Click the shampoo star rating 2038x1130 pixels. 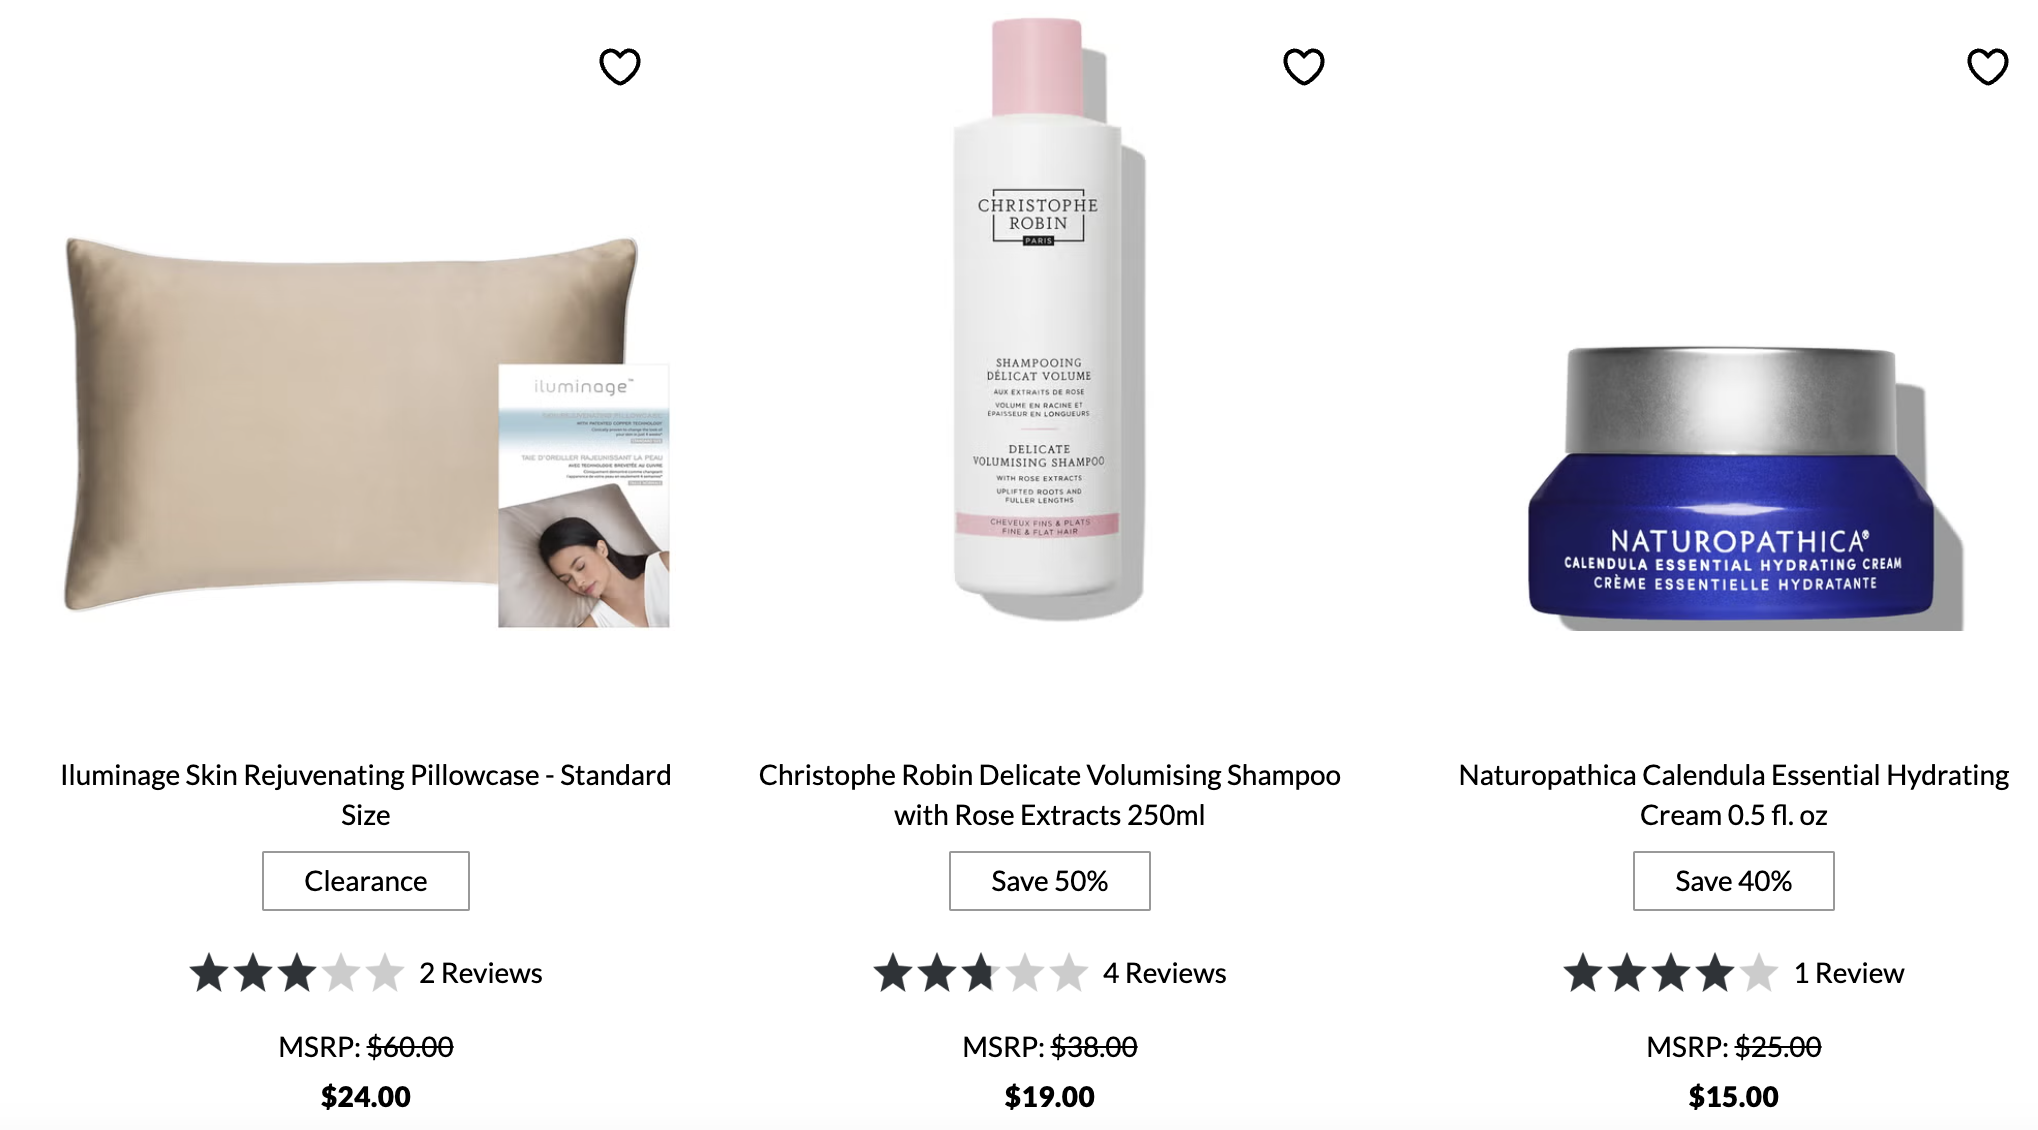pos(981,973)
